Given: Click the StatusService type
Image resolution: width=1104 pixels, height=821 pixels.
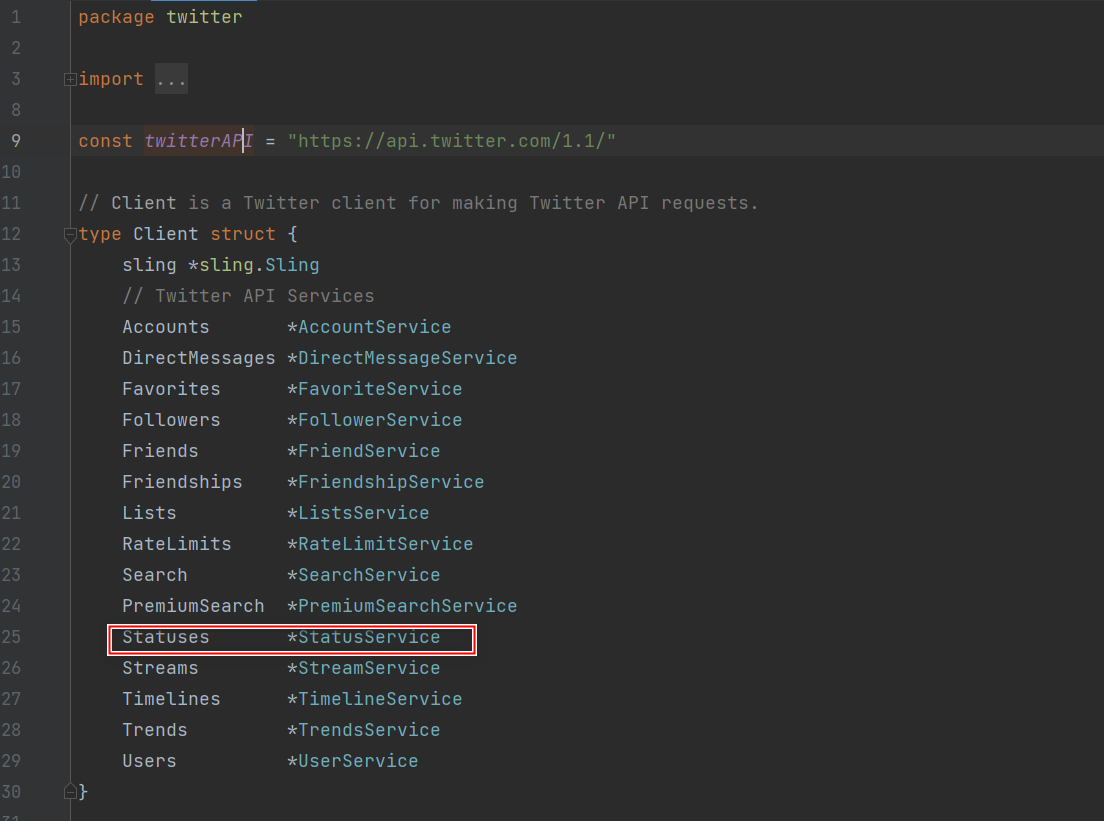Looking at the screenshot, I should click(x=369, y=637).
